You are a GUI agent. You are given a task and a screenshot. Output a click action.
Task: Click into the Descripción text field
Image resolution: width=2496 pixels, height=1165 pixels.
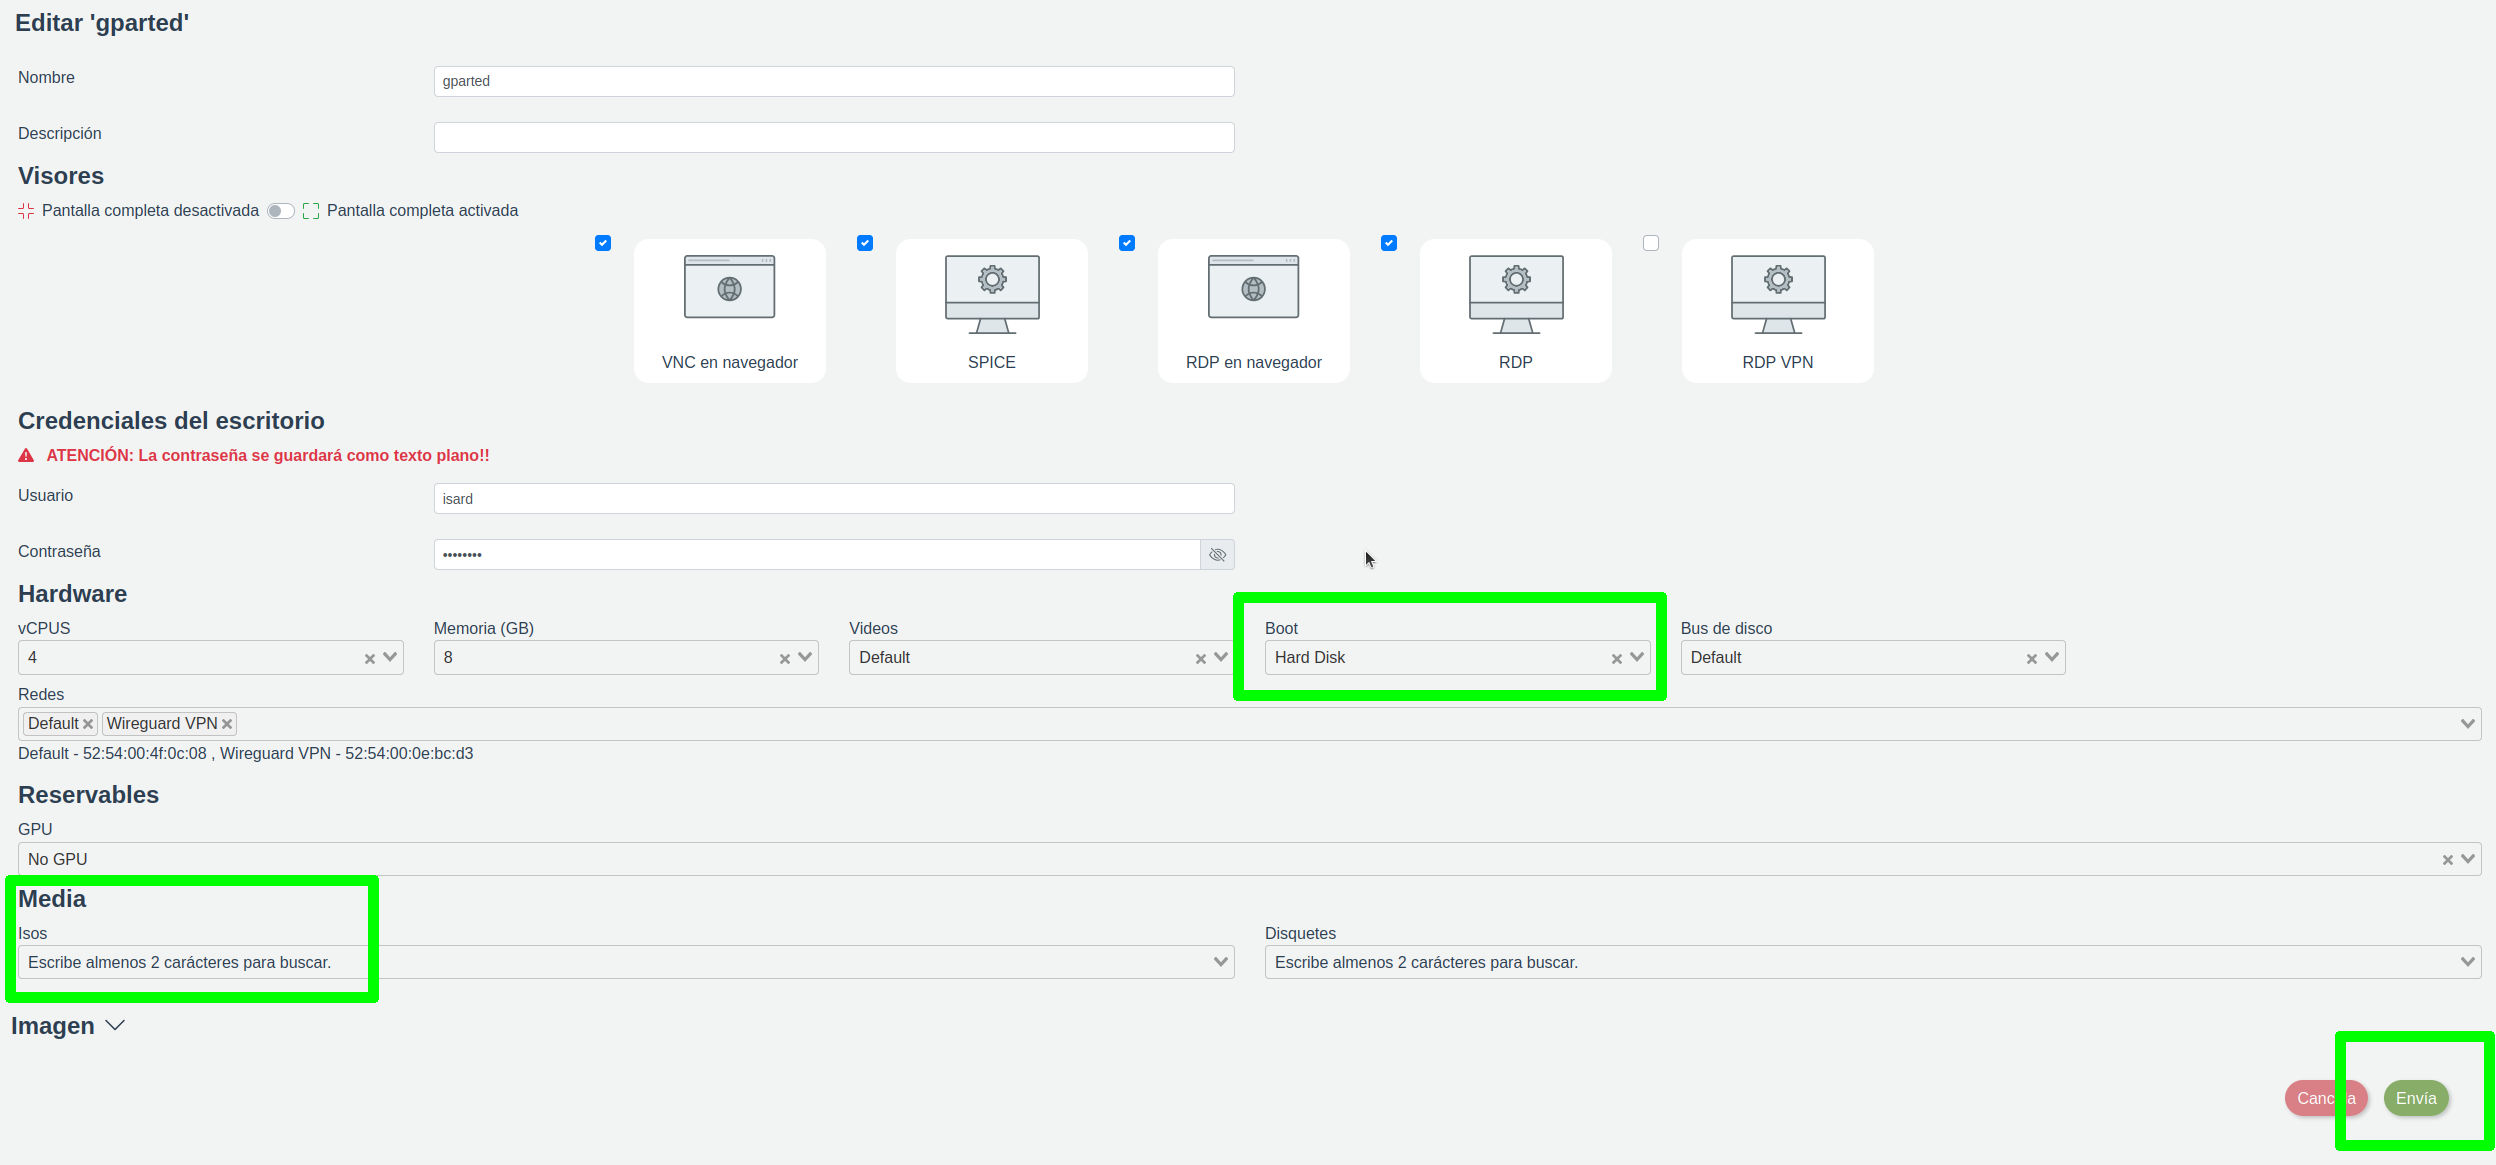coord(833,138)
